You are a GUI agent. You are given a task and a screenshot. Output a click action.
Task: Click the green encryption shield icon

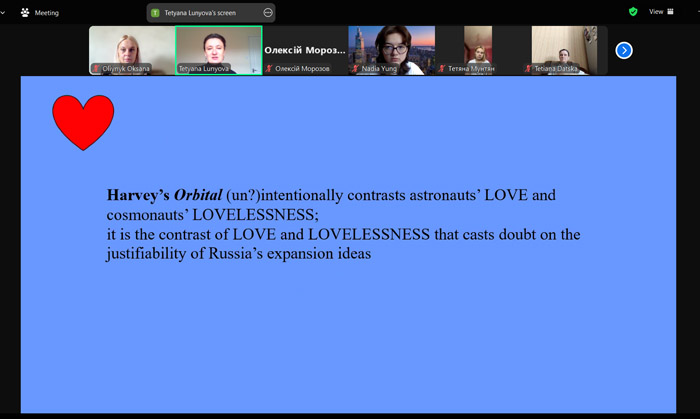[x=633, y=12]
